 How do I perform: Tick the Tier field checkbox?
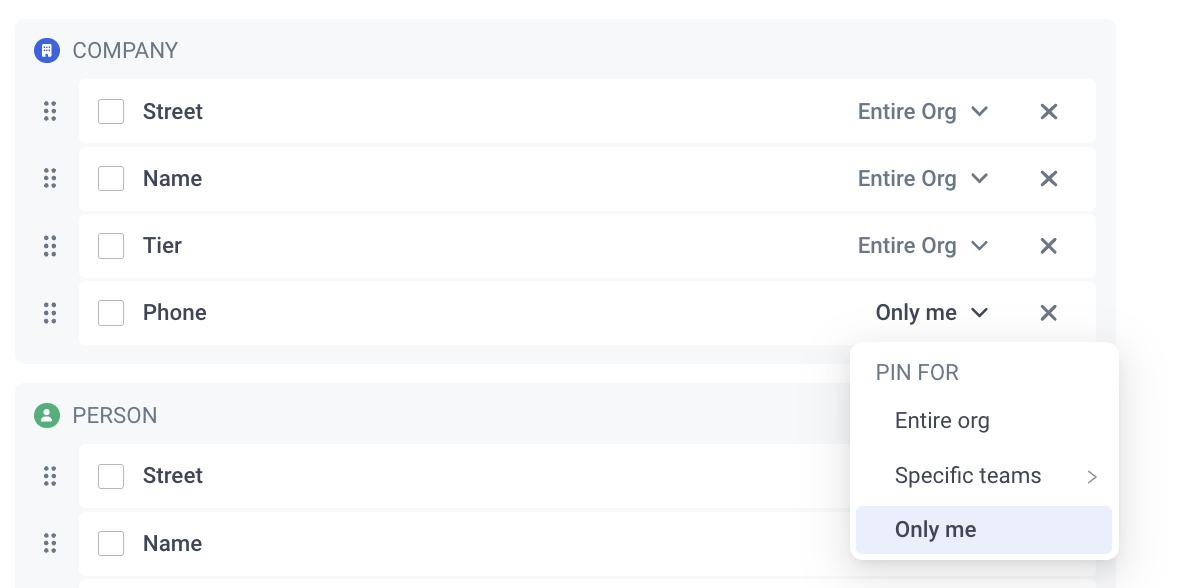[x=111, y=246]
